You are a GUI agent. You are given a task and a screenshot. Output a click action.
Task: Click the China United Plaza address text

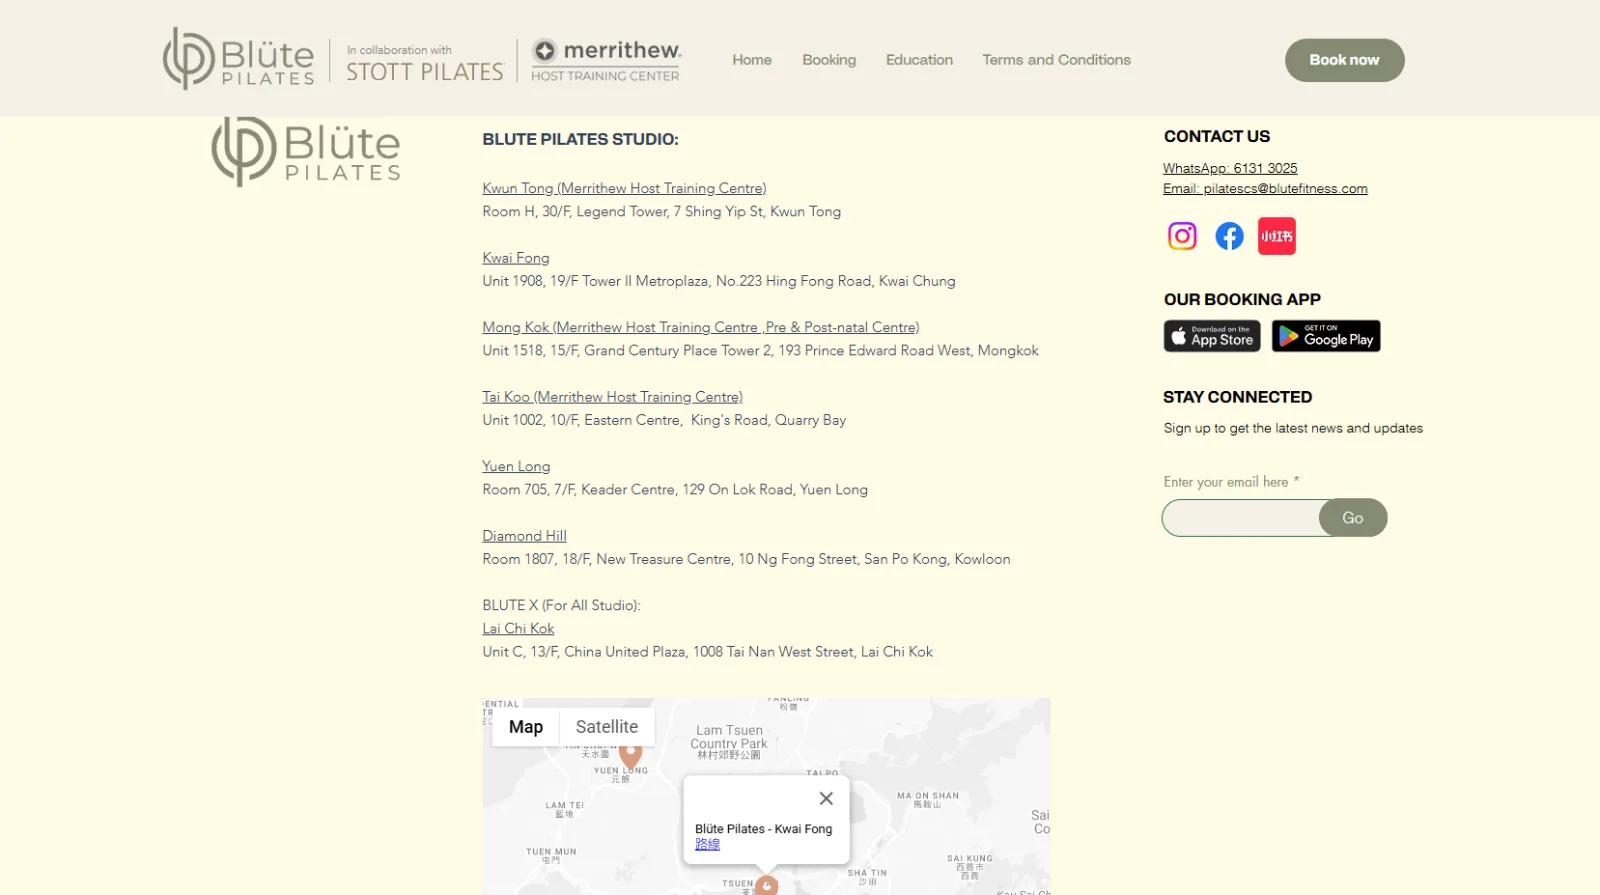[x=707, y=651]
